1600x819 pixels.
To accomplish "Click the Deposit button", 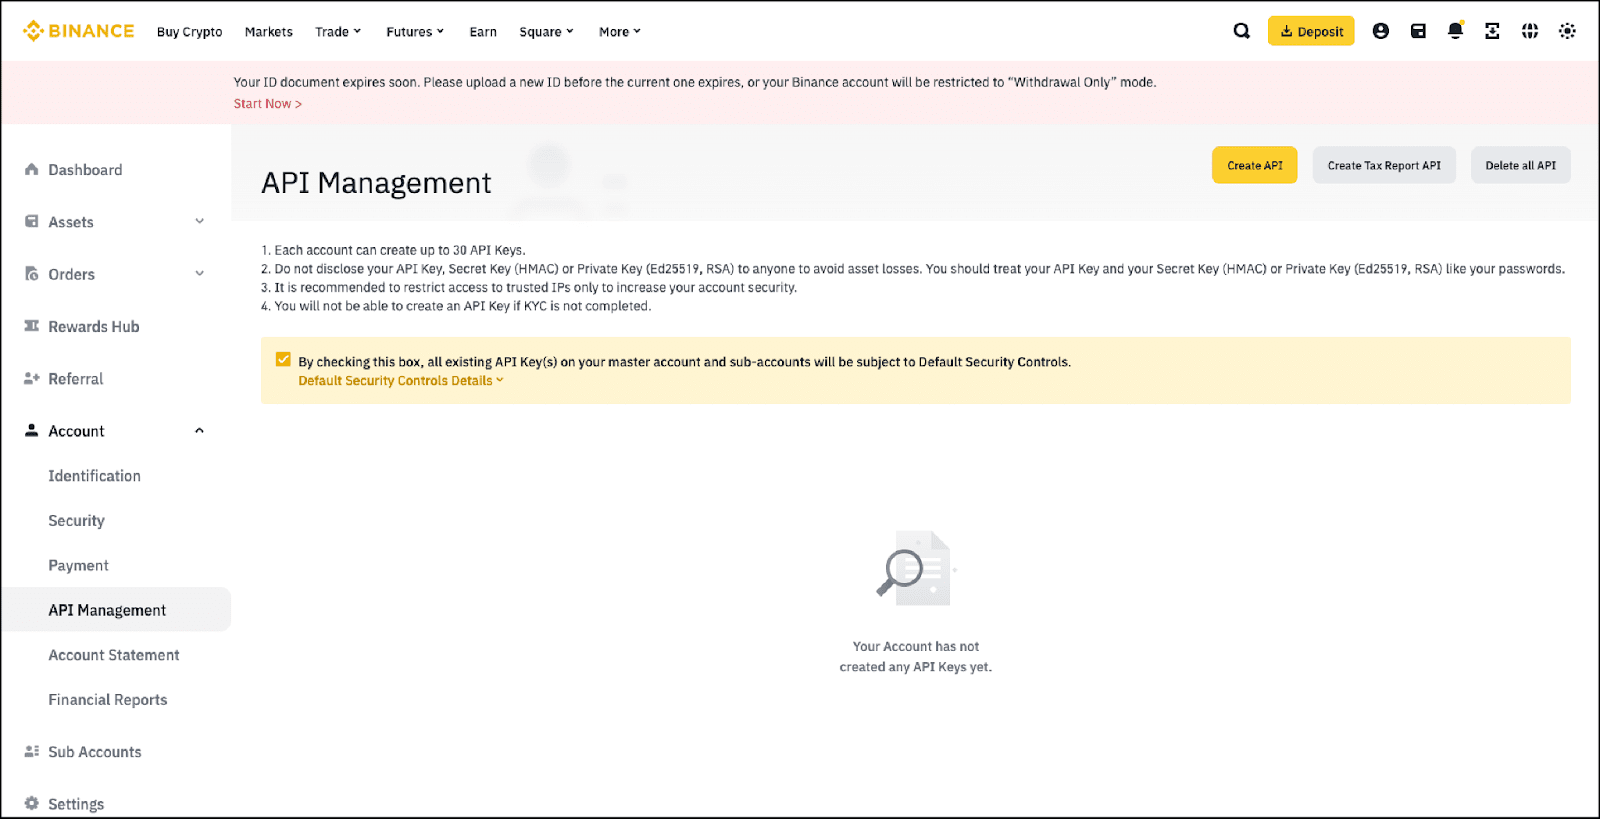I will point(1311,31).
